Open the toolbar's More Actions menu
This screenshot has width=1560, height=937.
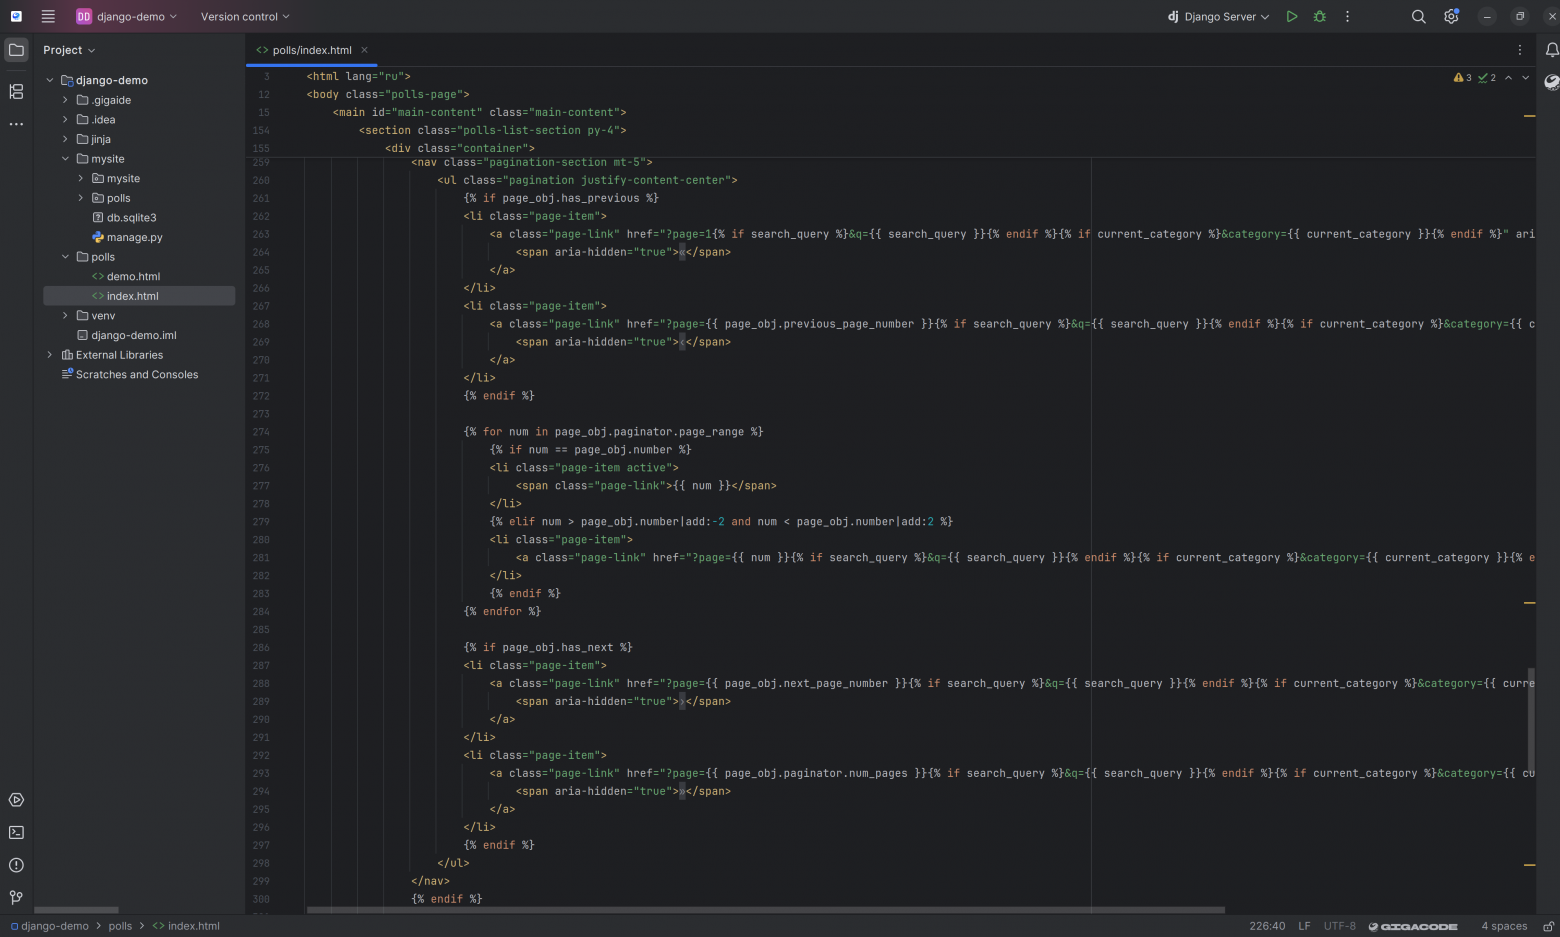coord(1347,16)
